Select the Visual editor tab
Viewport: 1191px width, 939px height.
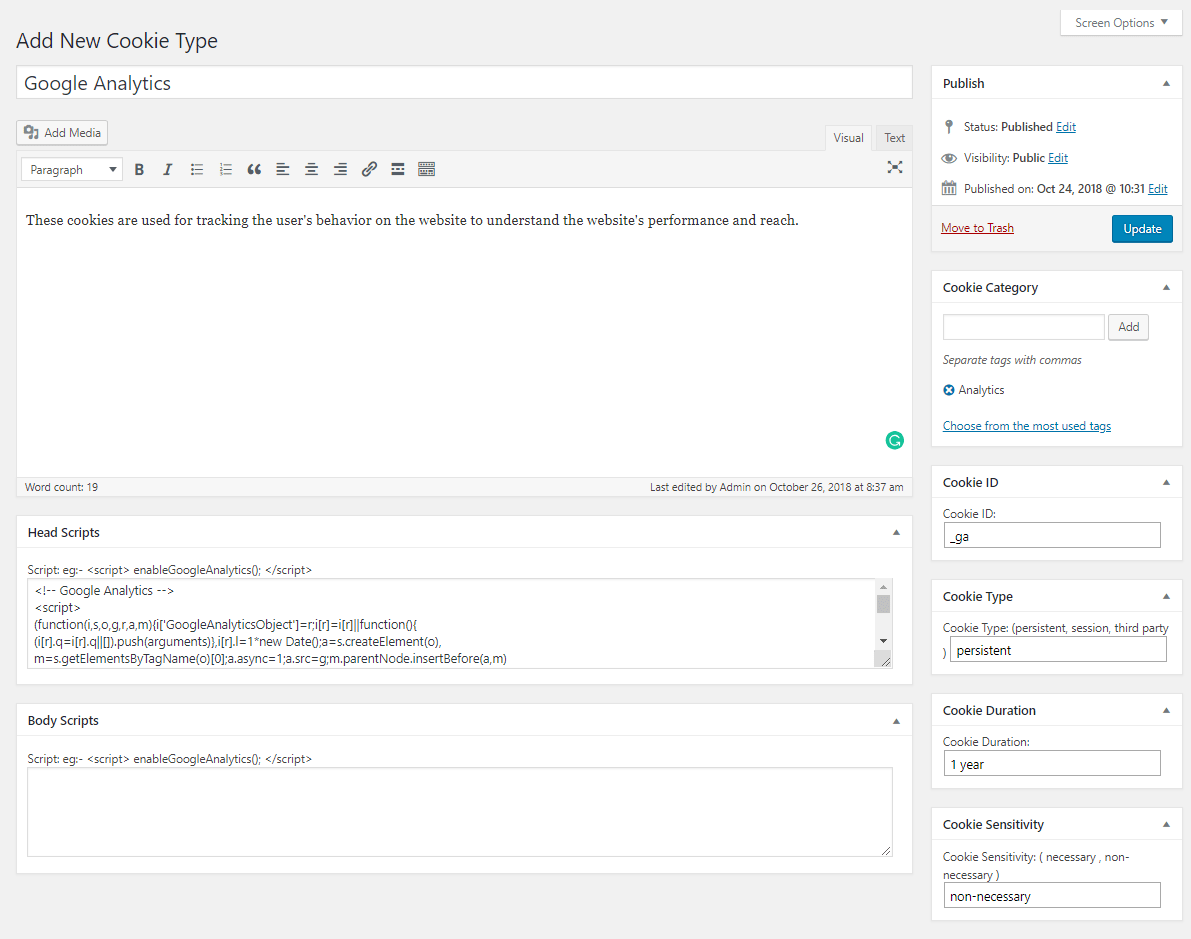click(x=848, y=137)
